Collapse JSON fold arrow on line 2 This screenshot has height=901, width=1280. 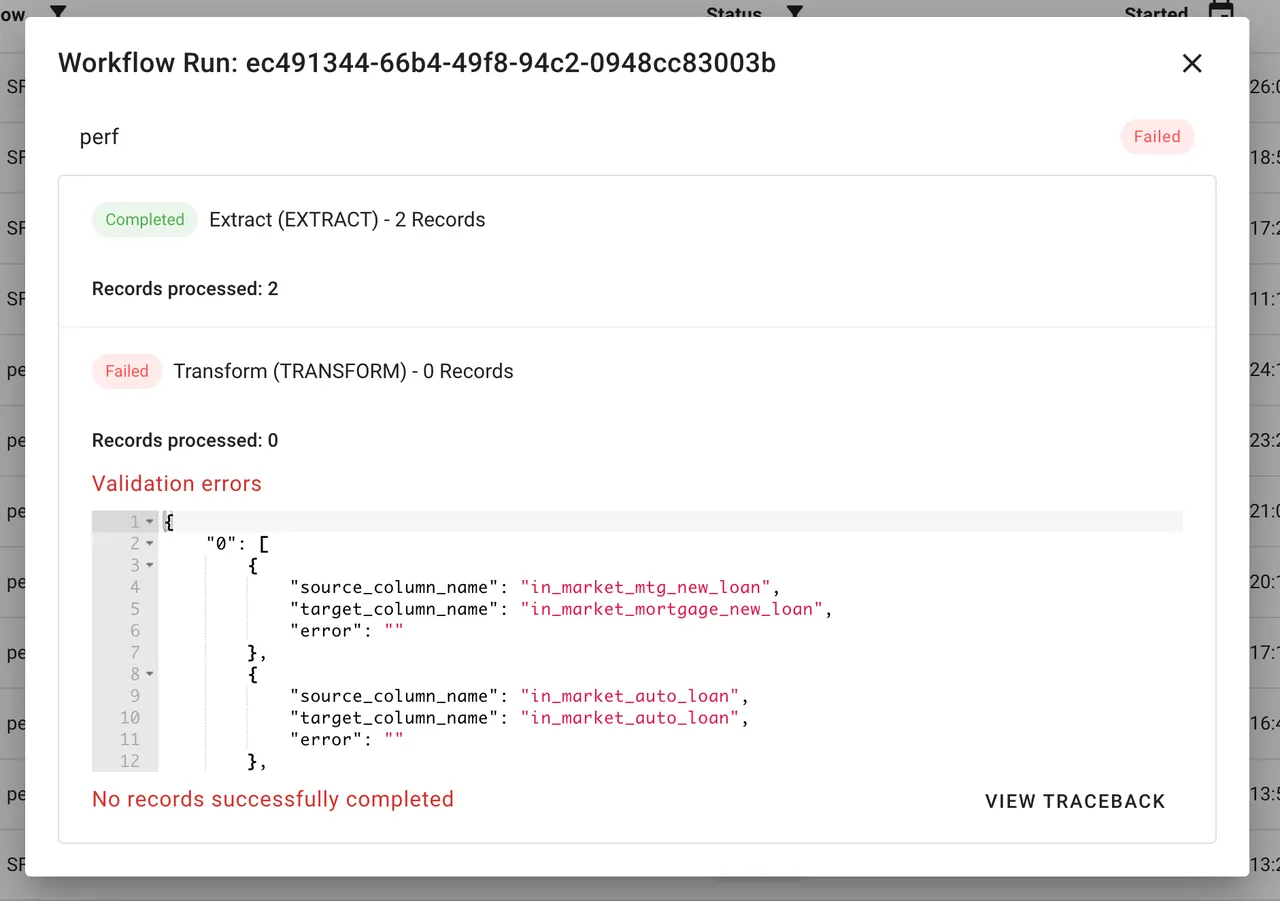click(150, 544)
